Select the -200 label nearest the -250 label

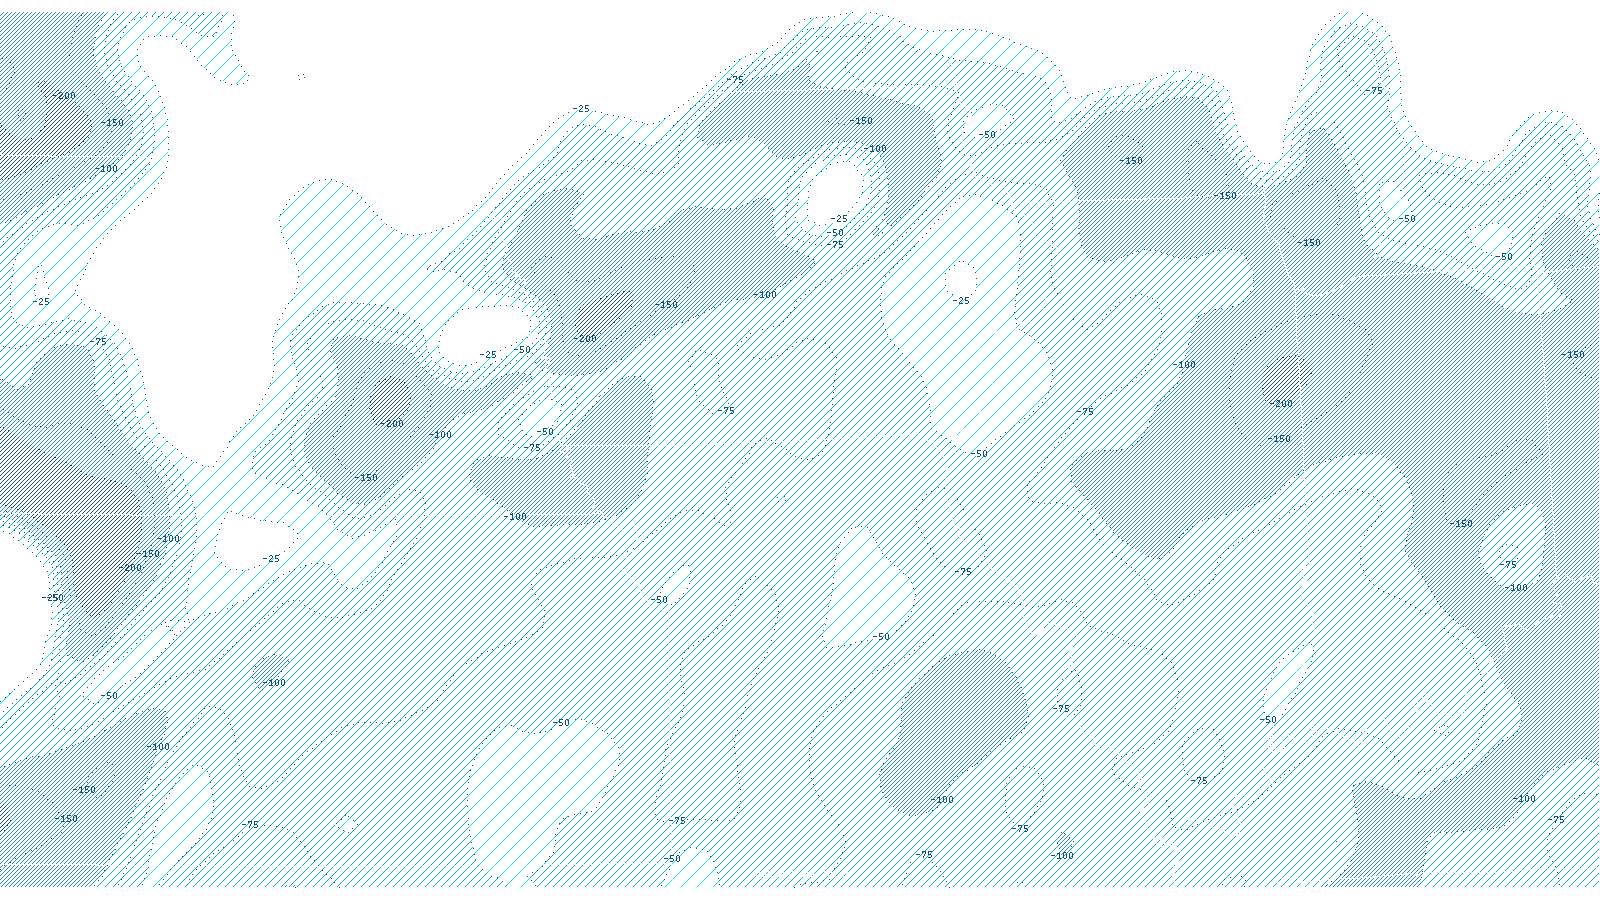click(131, 568)
